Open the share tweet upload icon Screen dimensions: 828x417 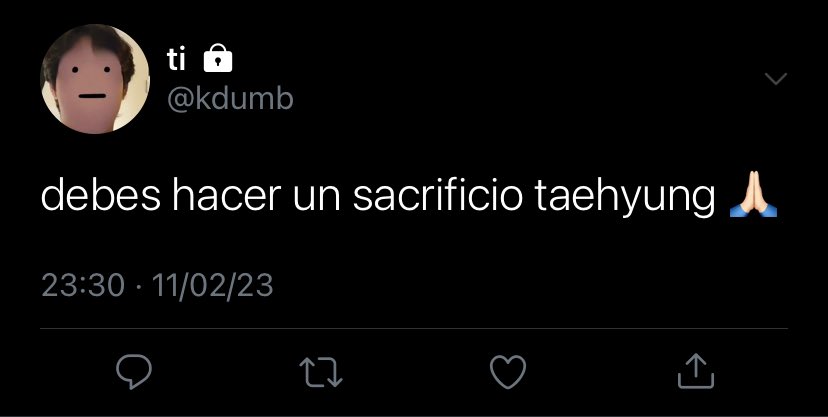click(x=695, y=371)
